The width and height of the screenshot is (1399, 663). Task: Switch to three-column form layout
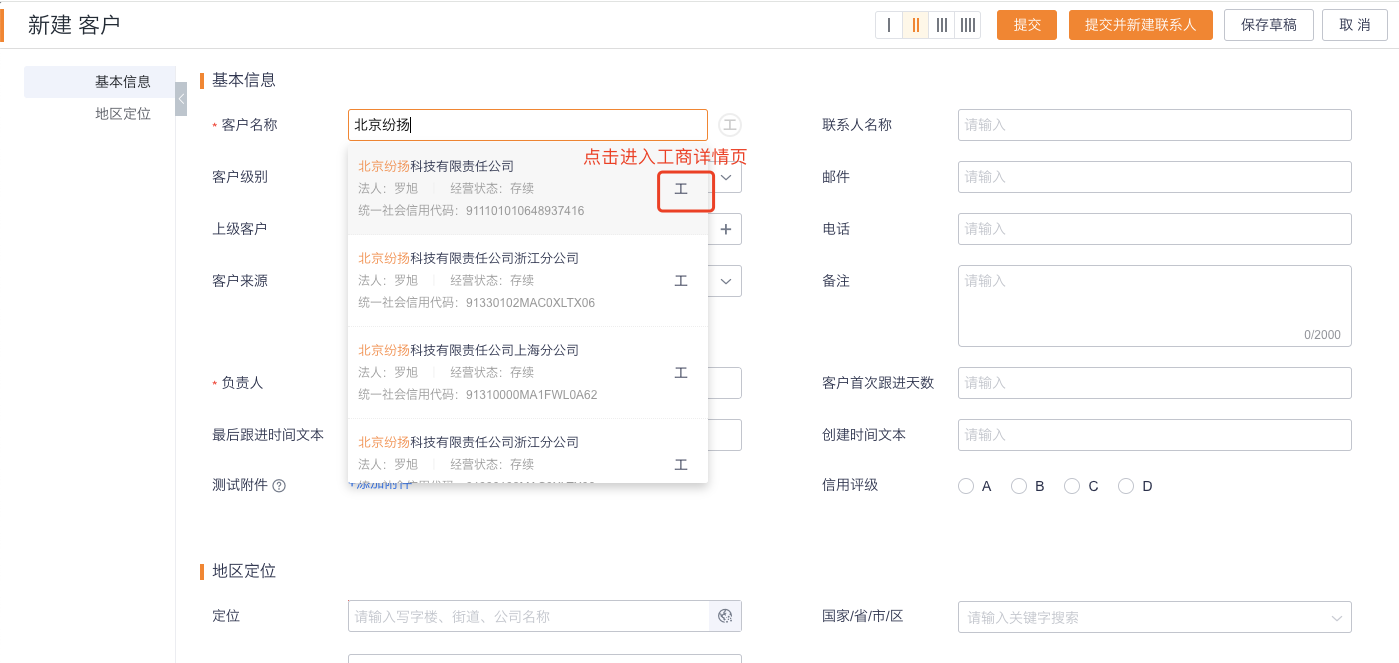(x=941, y=25)
